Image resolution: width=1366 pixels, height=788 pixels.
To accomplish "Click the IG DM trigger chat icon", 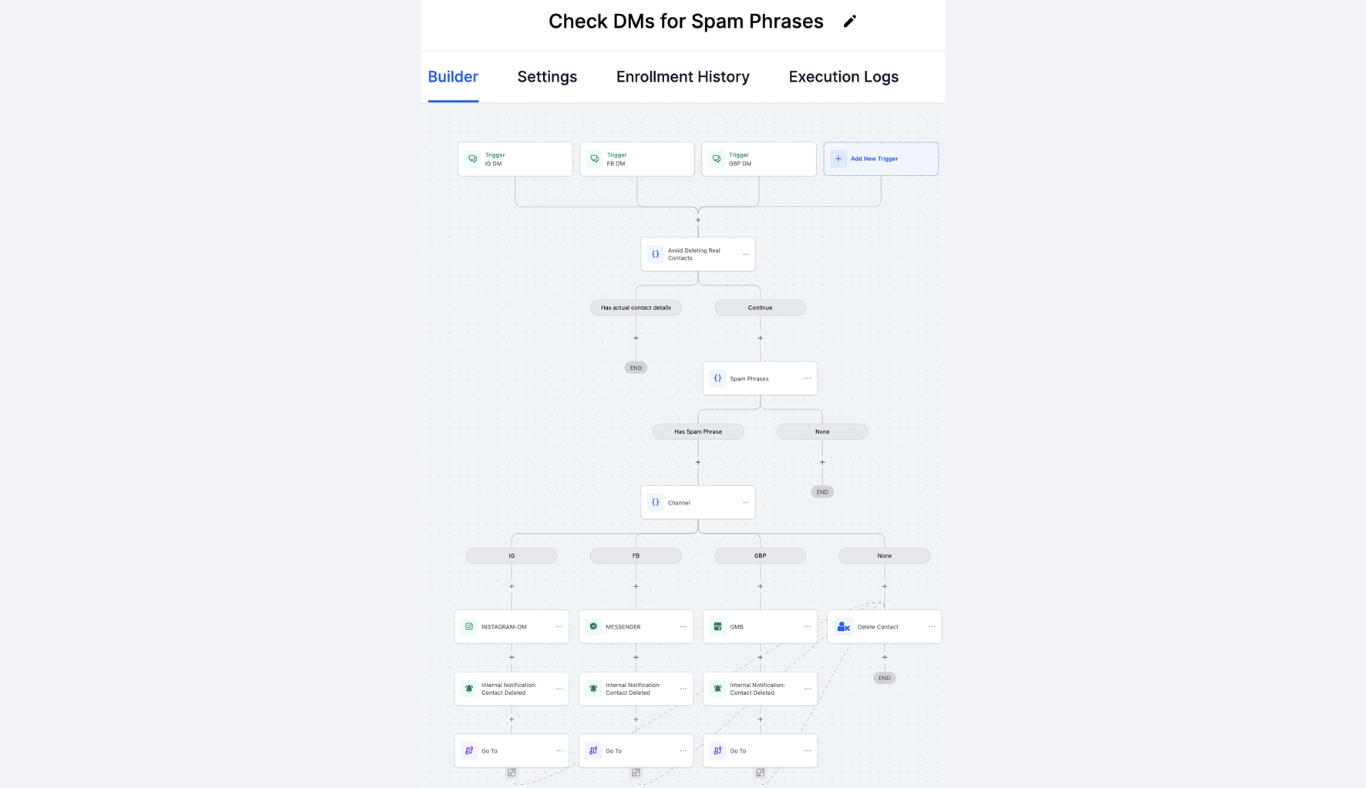I will [472, 159].
